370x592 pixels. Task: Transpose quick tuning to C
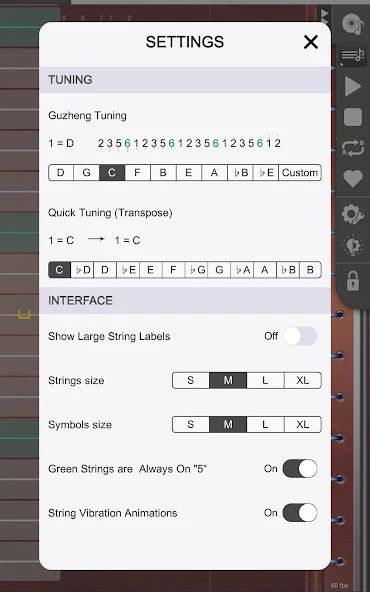pyautogui.click(x=59, y=270)
